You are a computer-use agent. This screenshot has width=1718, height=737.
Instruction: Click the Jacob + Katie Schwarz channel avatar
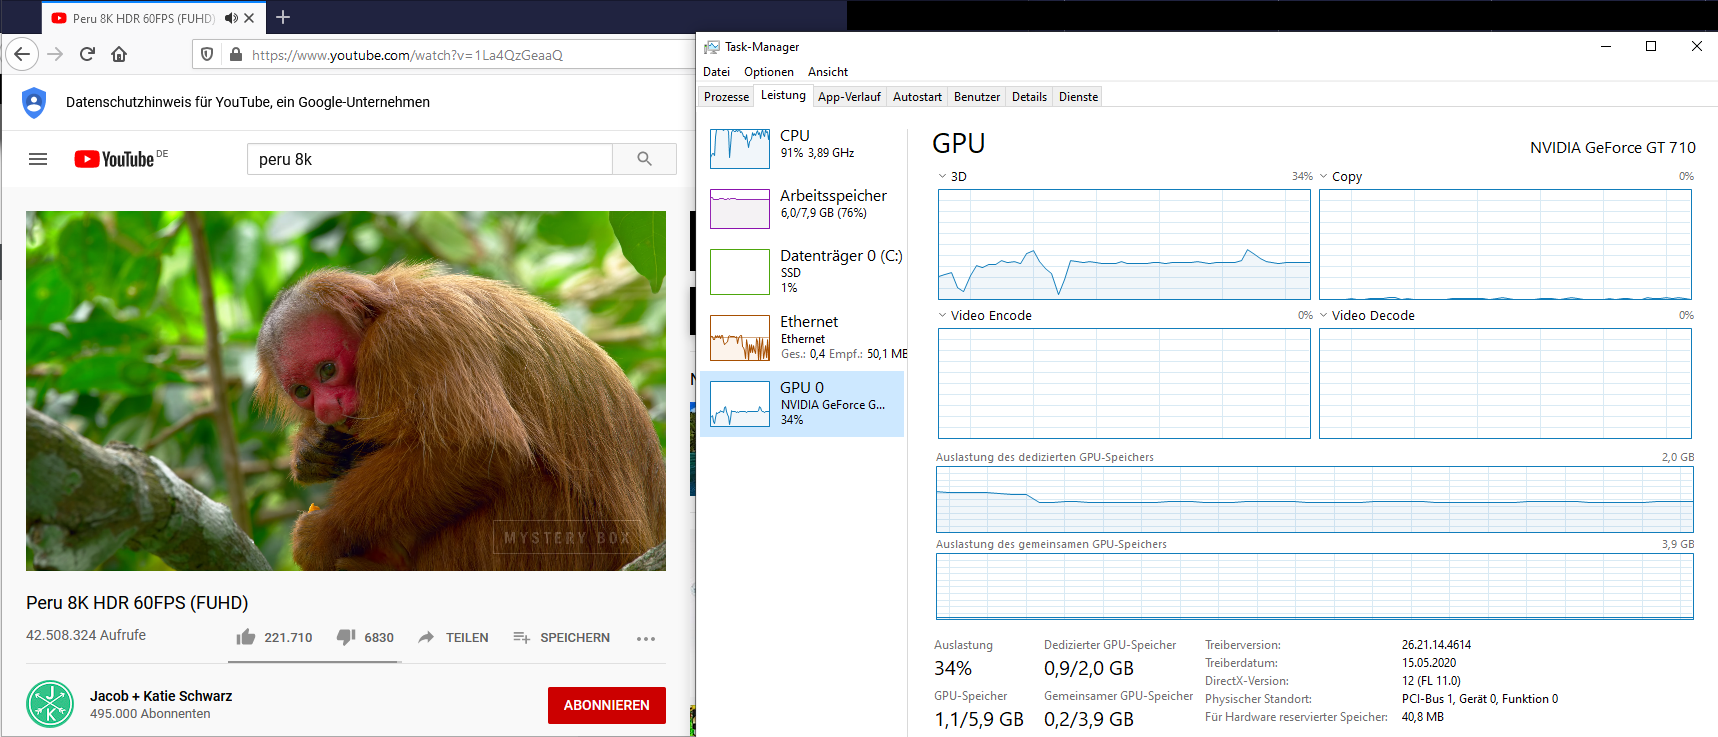50,704
